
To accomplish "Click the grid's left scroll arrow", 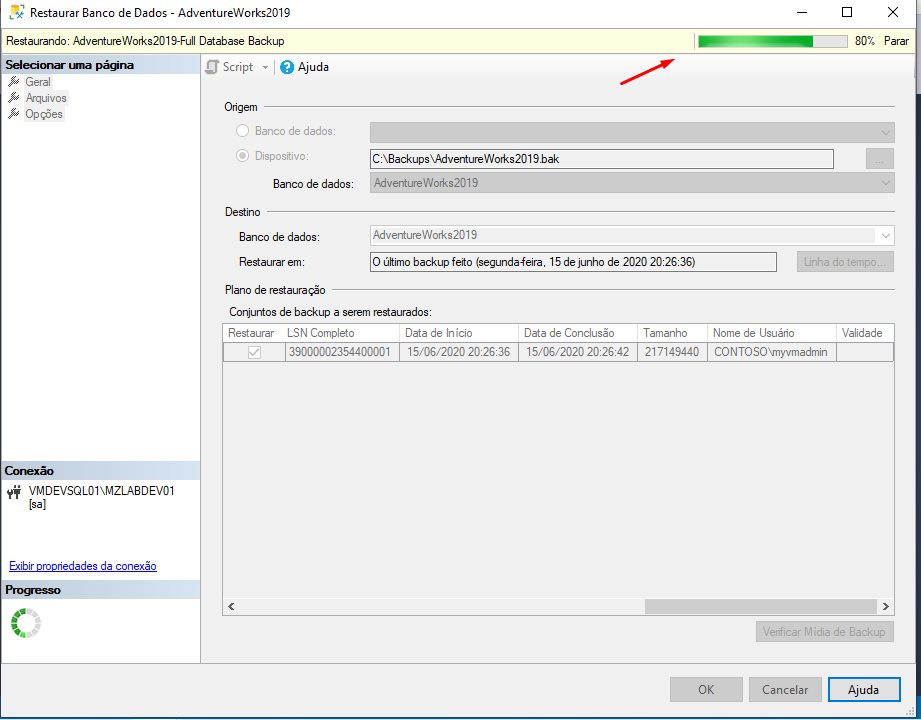I will (231, 607).
